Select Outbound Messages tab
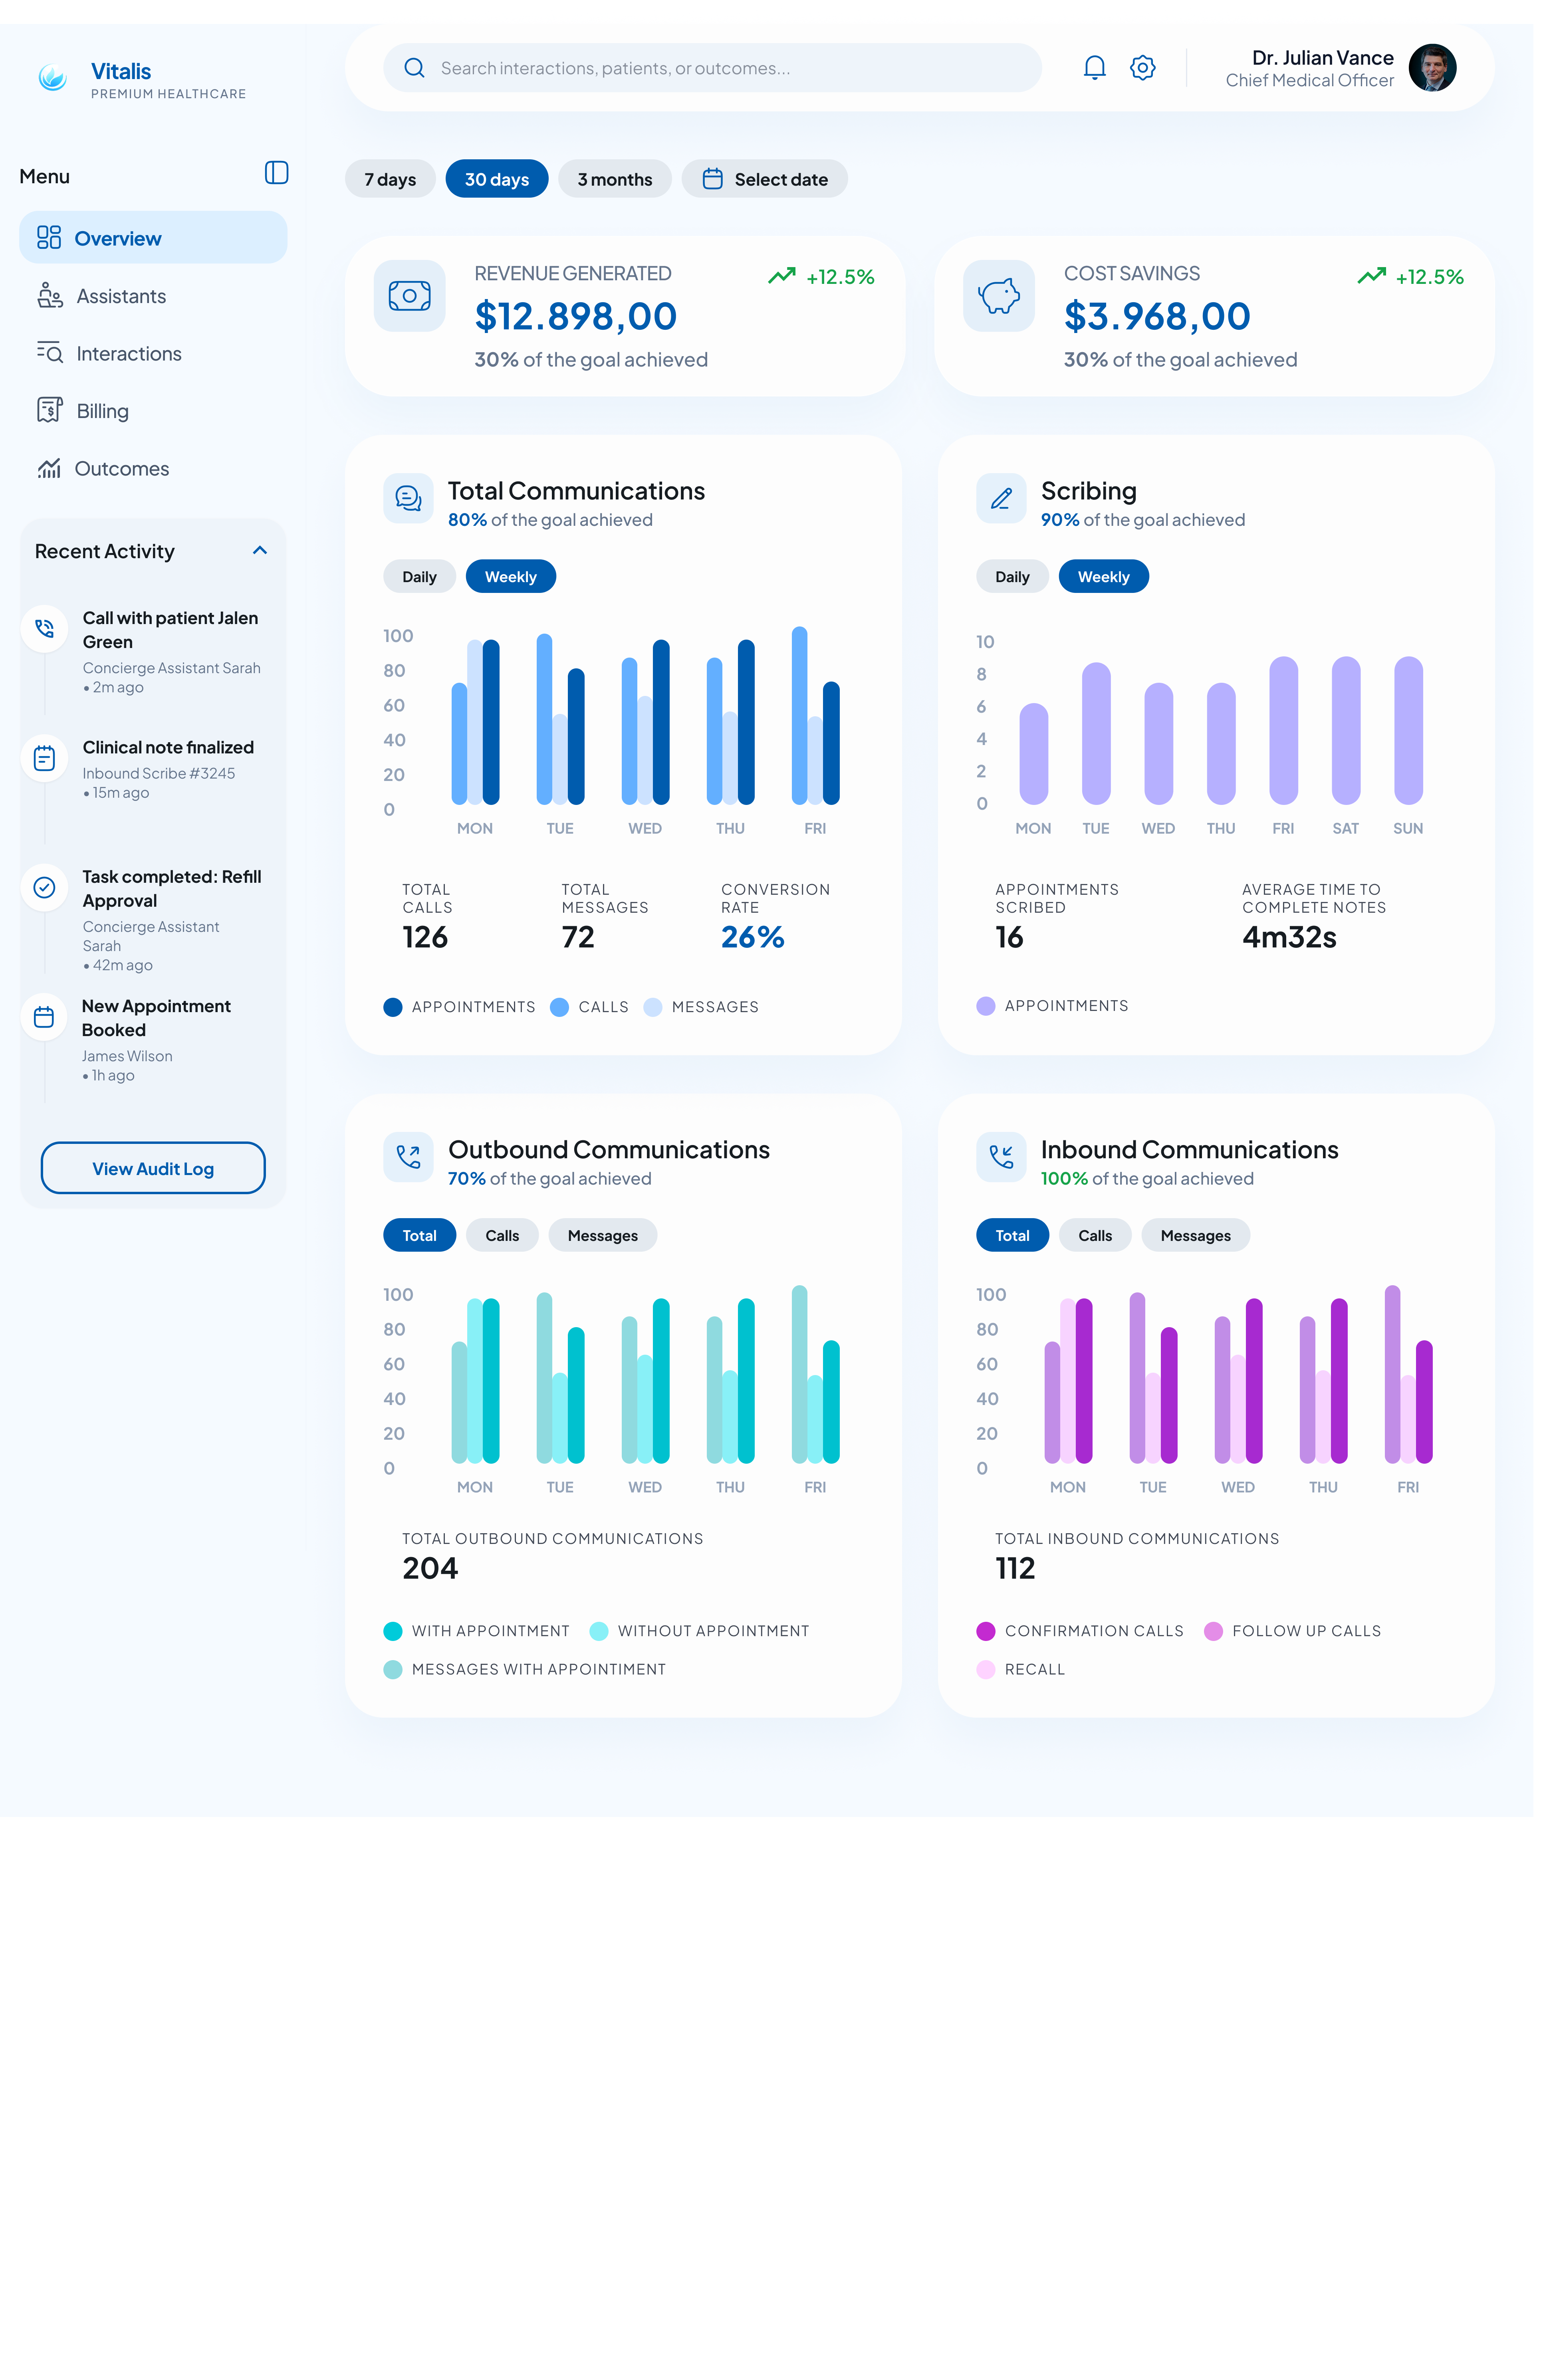 (603, 1235)
